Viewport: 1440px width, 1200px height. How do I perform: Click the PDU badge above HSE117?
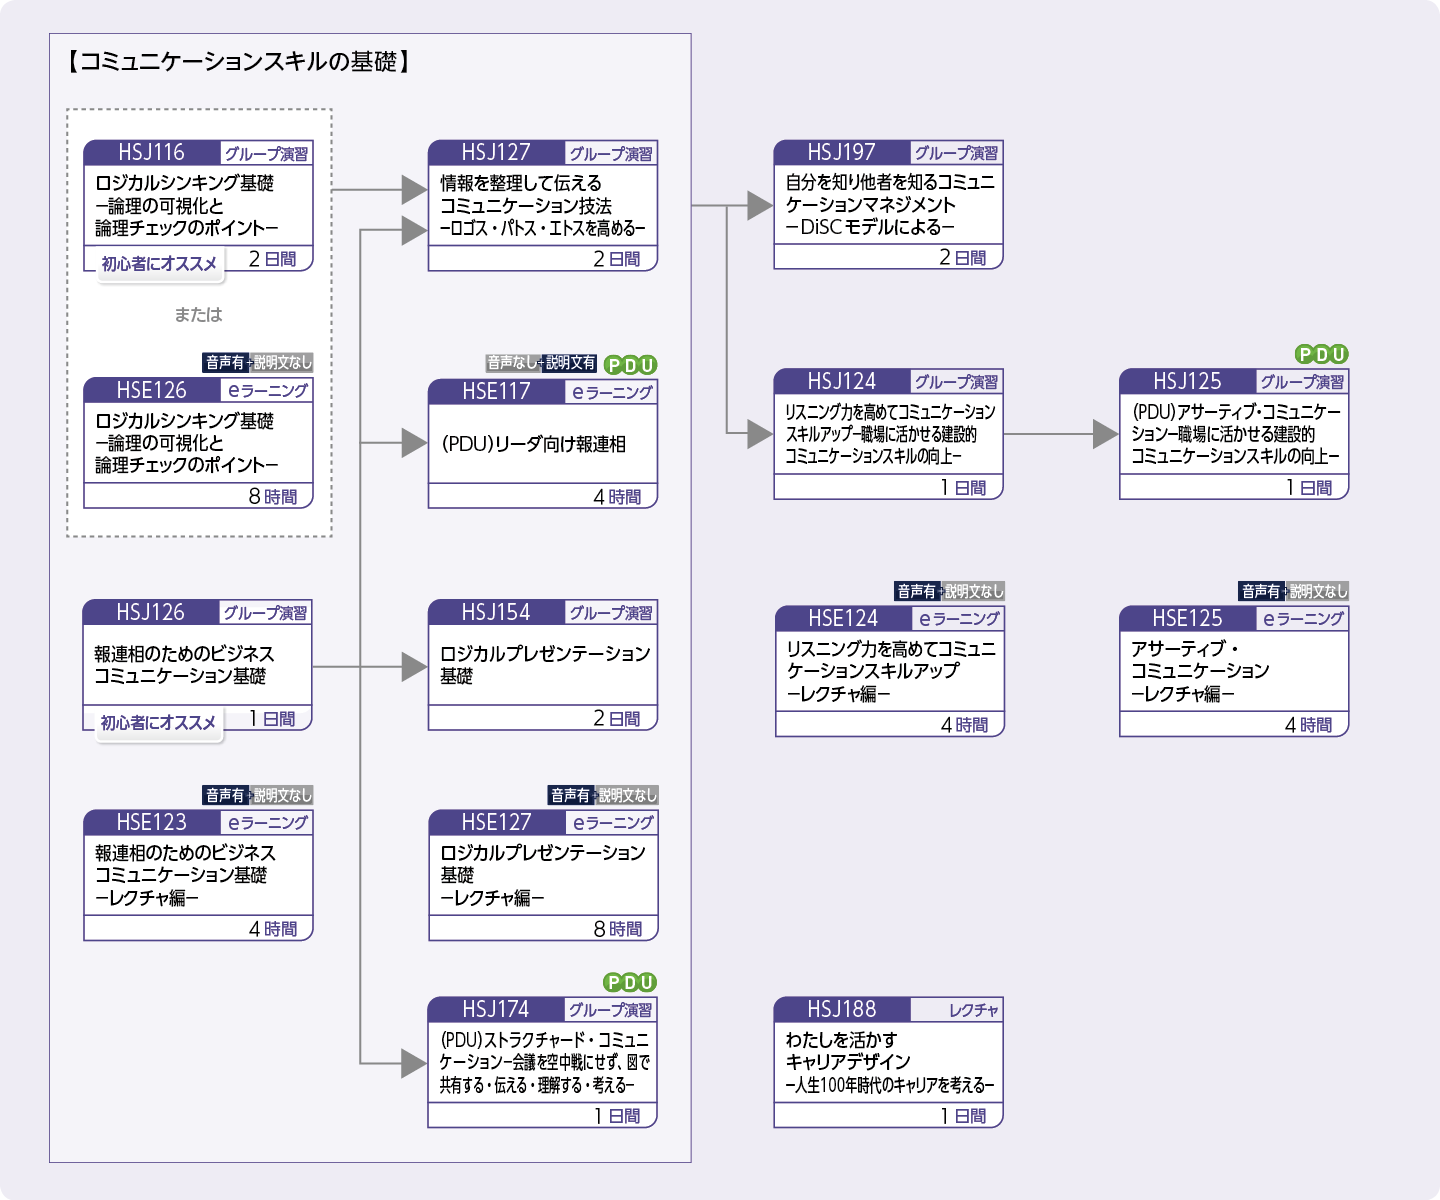[630, 365]
